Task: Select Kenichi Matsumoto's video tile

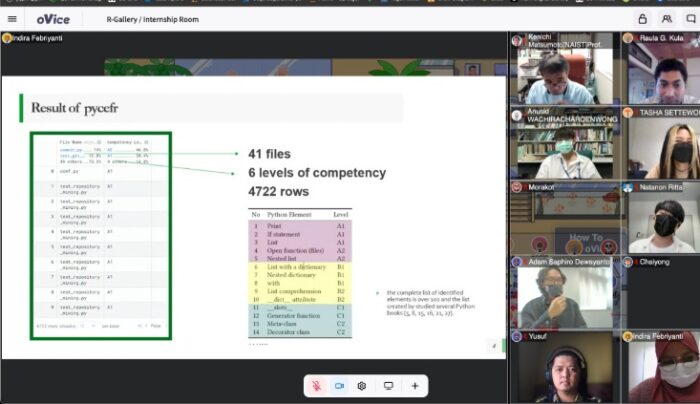Action: click(564, 68)
